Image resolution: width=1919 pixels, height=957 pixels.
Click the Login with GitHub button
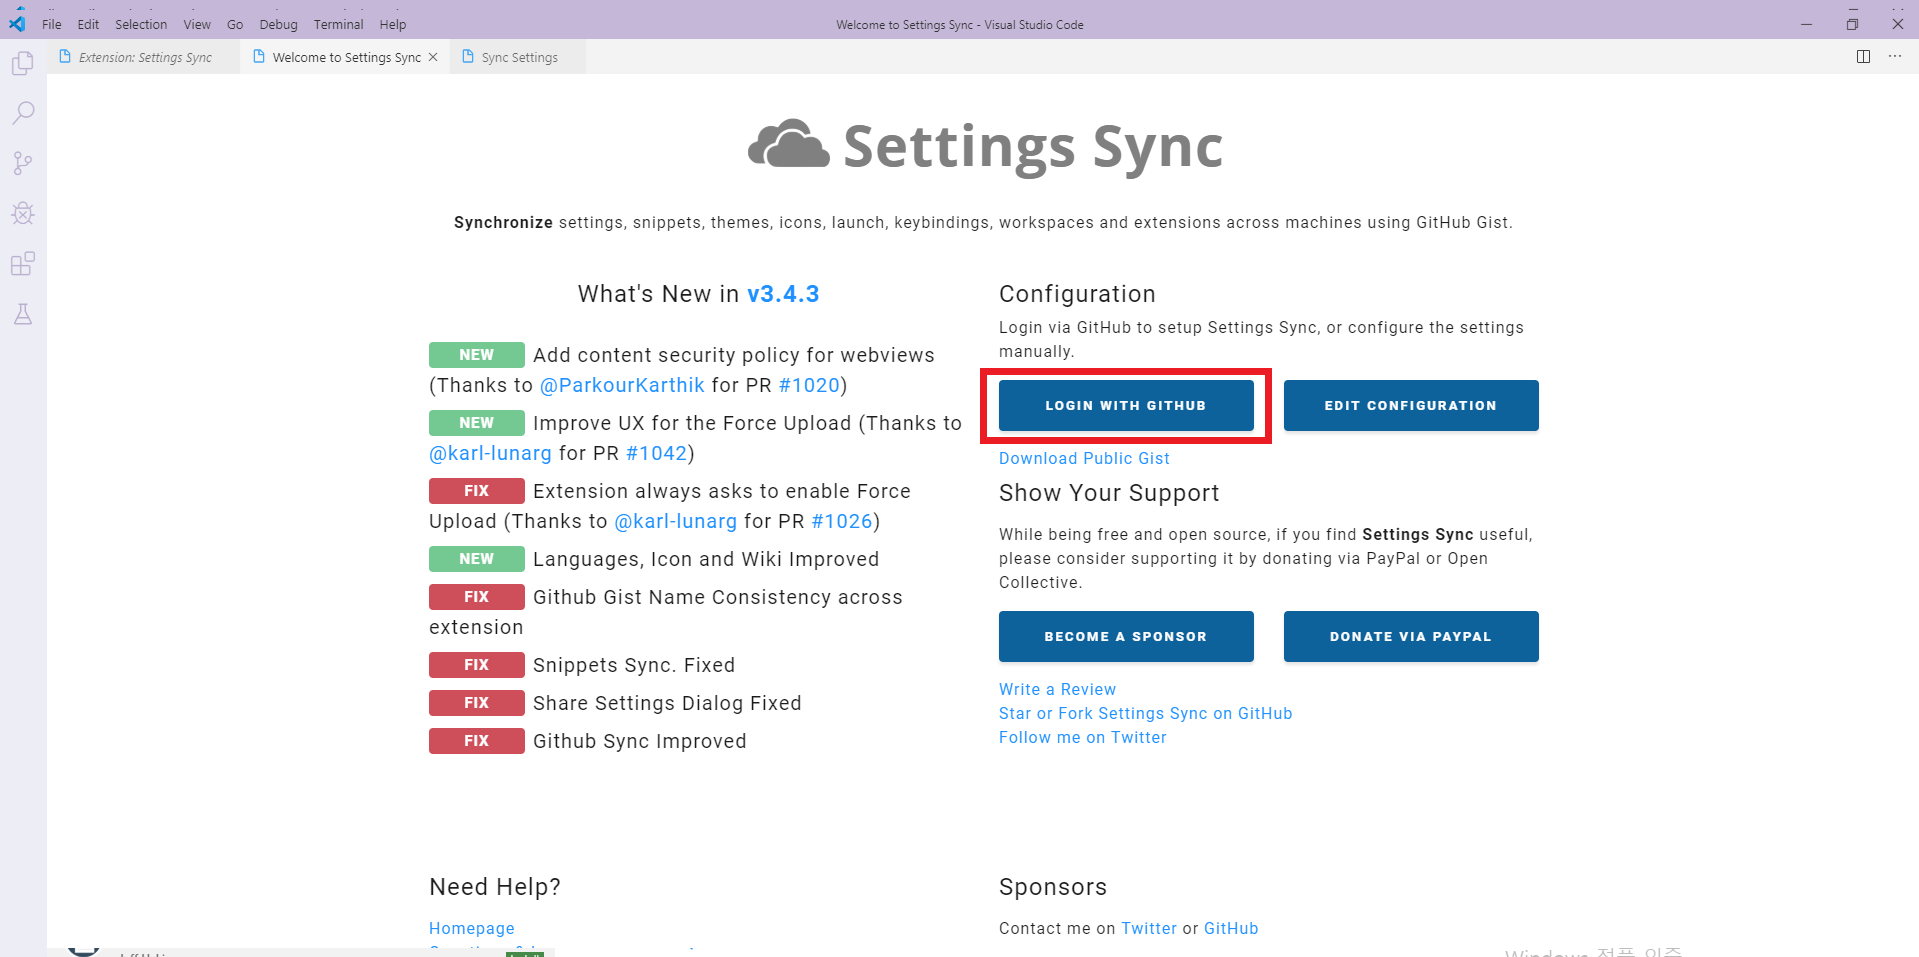[x=1126, y=405]
